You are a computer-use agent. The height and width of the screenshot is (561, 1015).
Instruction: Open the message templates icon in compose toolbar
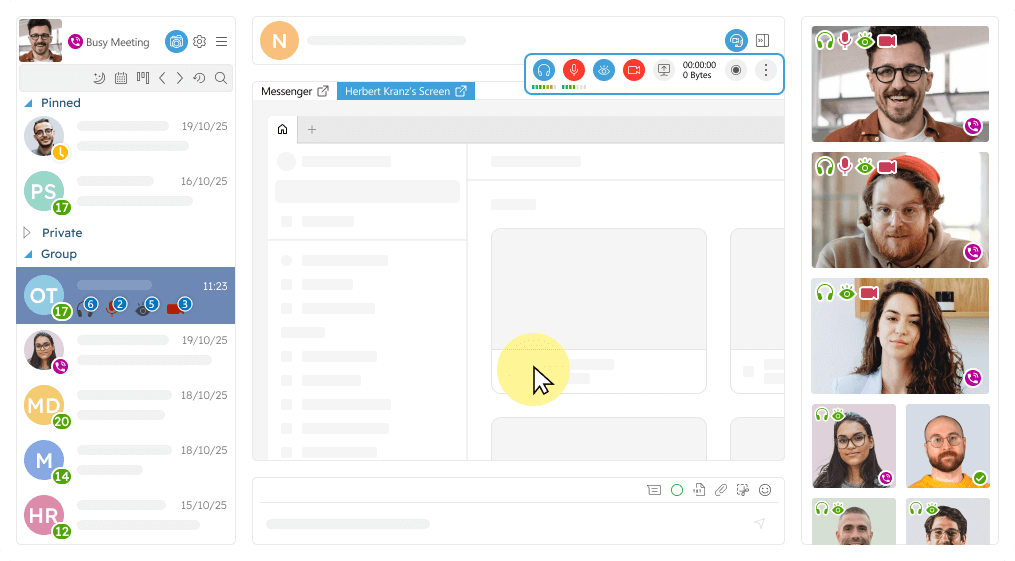click(654, 490)
